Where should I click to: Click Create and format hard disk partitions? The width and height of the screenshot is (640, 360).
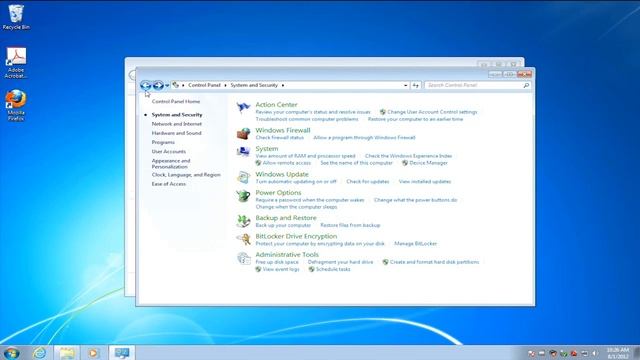click(434, 262)
